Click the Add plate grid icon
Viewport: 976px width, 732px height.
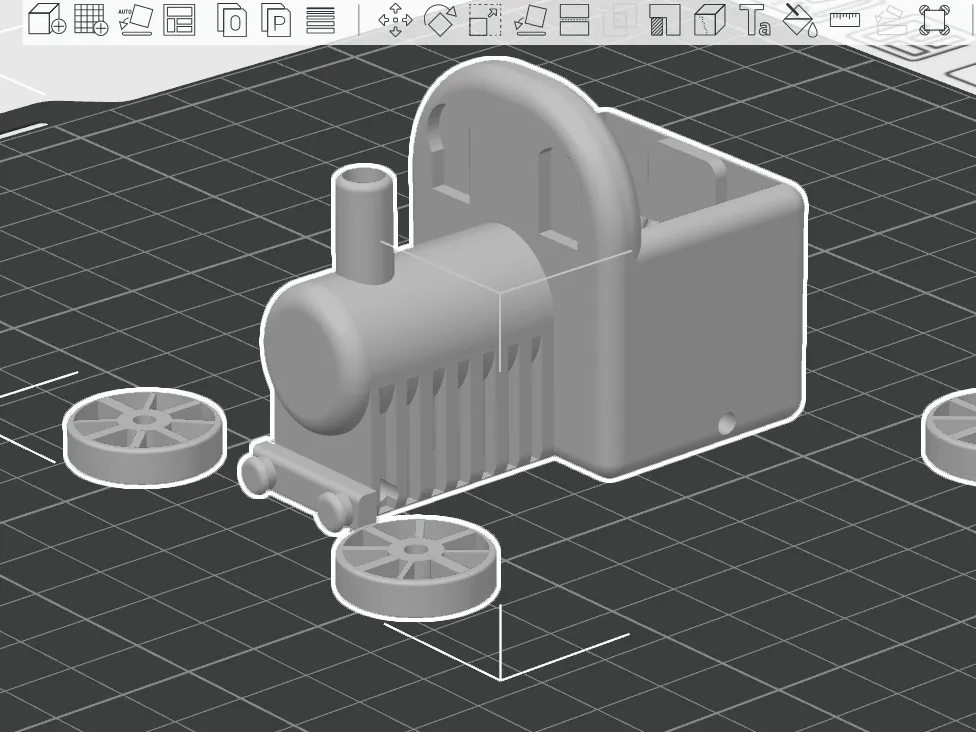[91, 19]
